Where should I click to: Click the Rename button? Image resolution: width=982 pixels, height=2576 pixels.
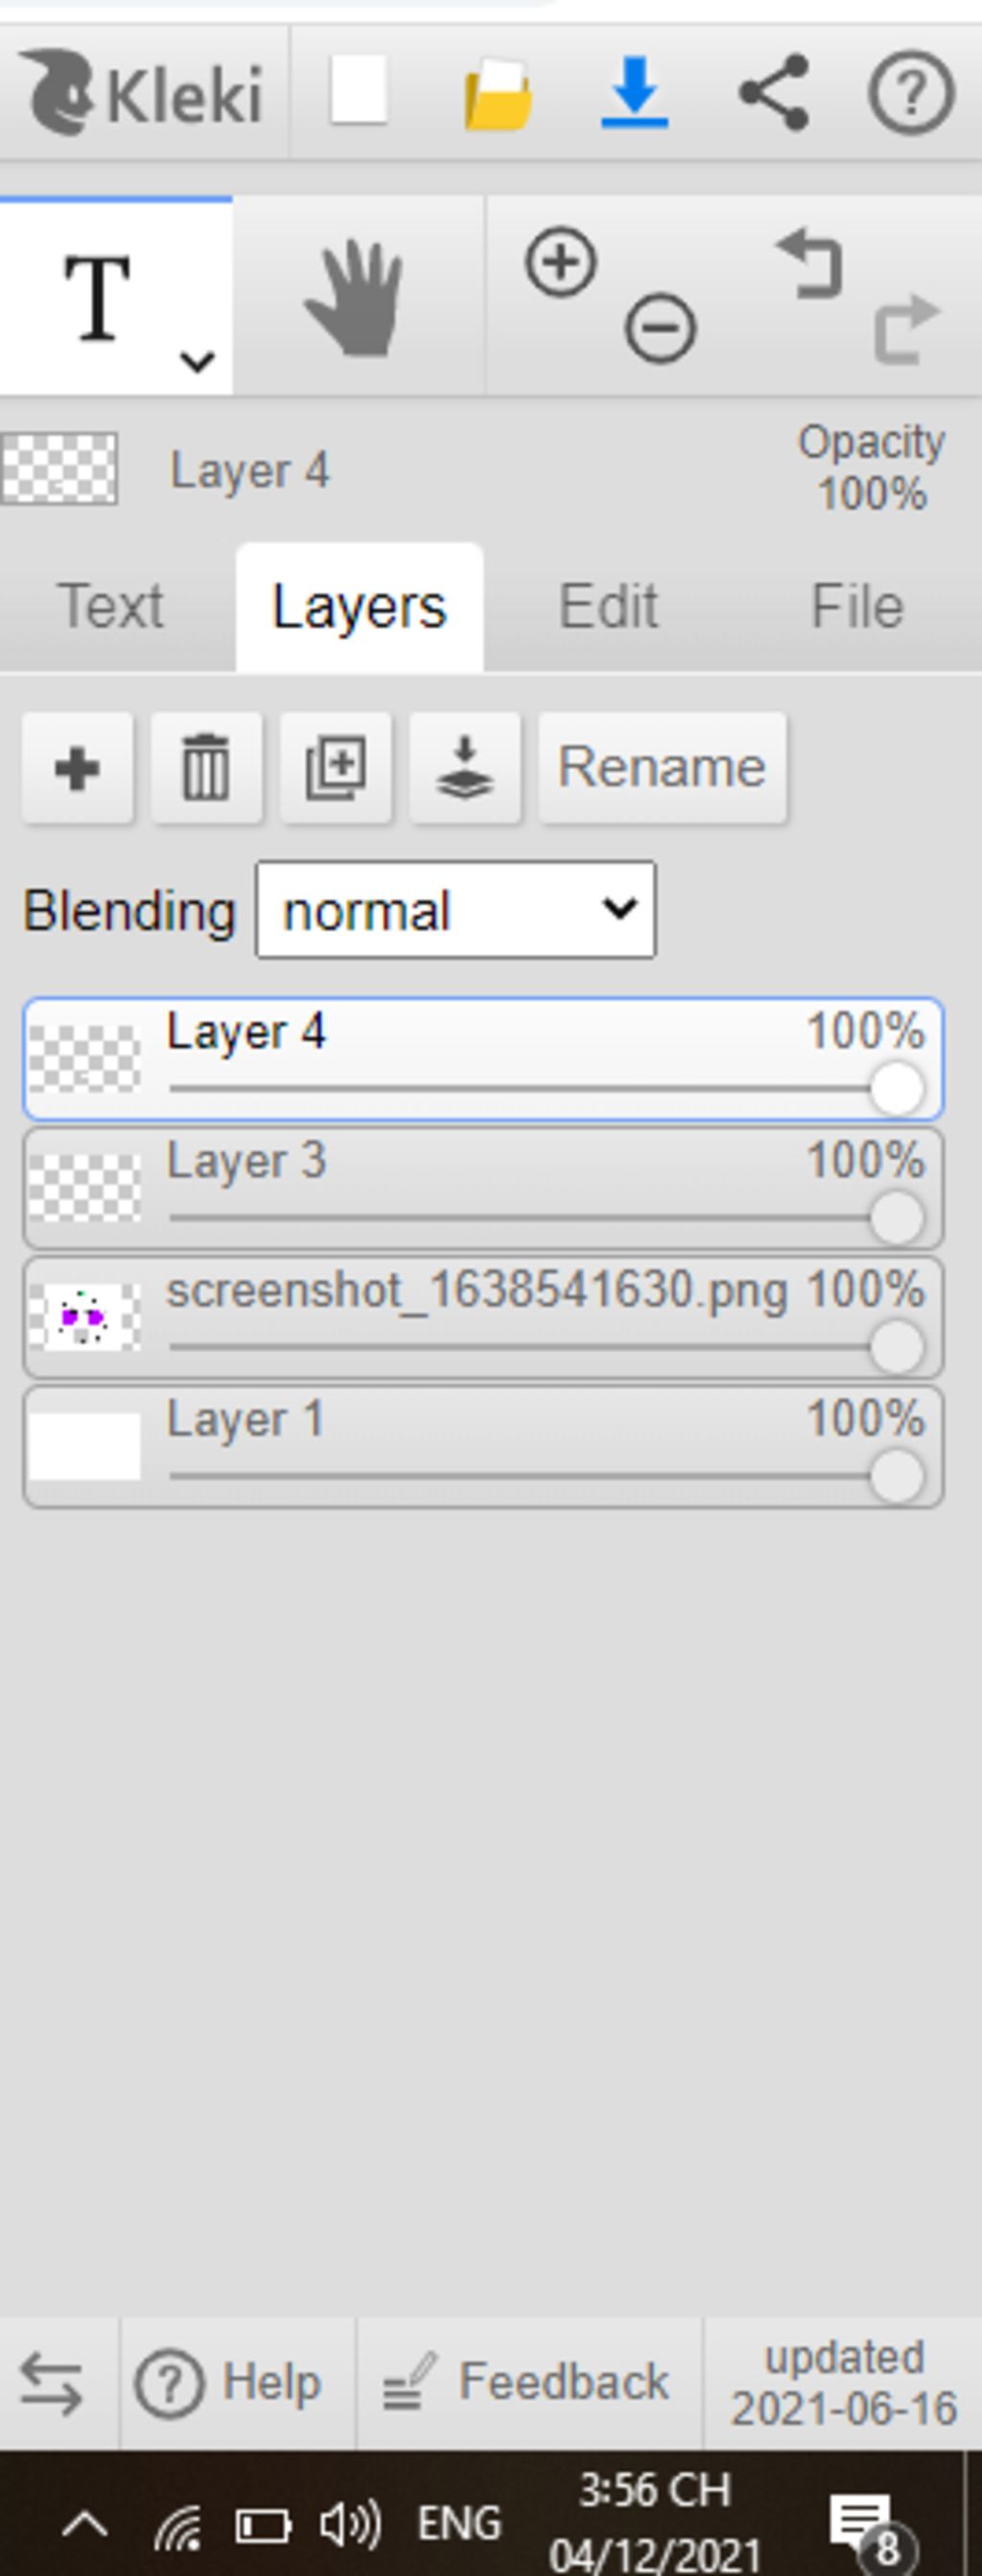click(x=663, y=768)
